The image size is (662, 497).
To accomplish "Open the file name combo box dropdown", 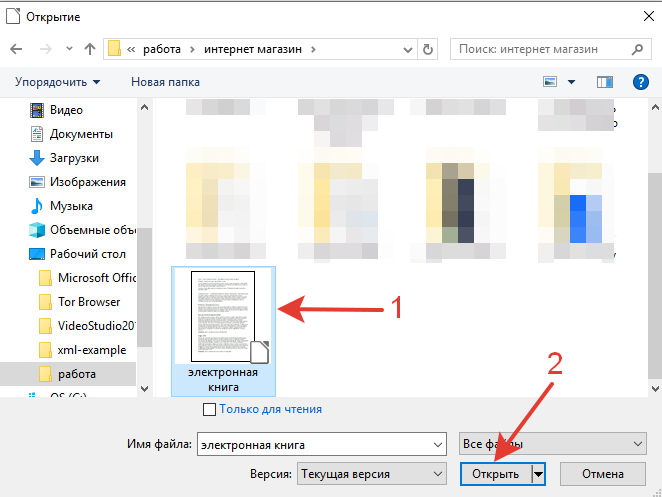I will [438, 445].
